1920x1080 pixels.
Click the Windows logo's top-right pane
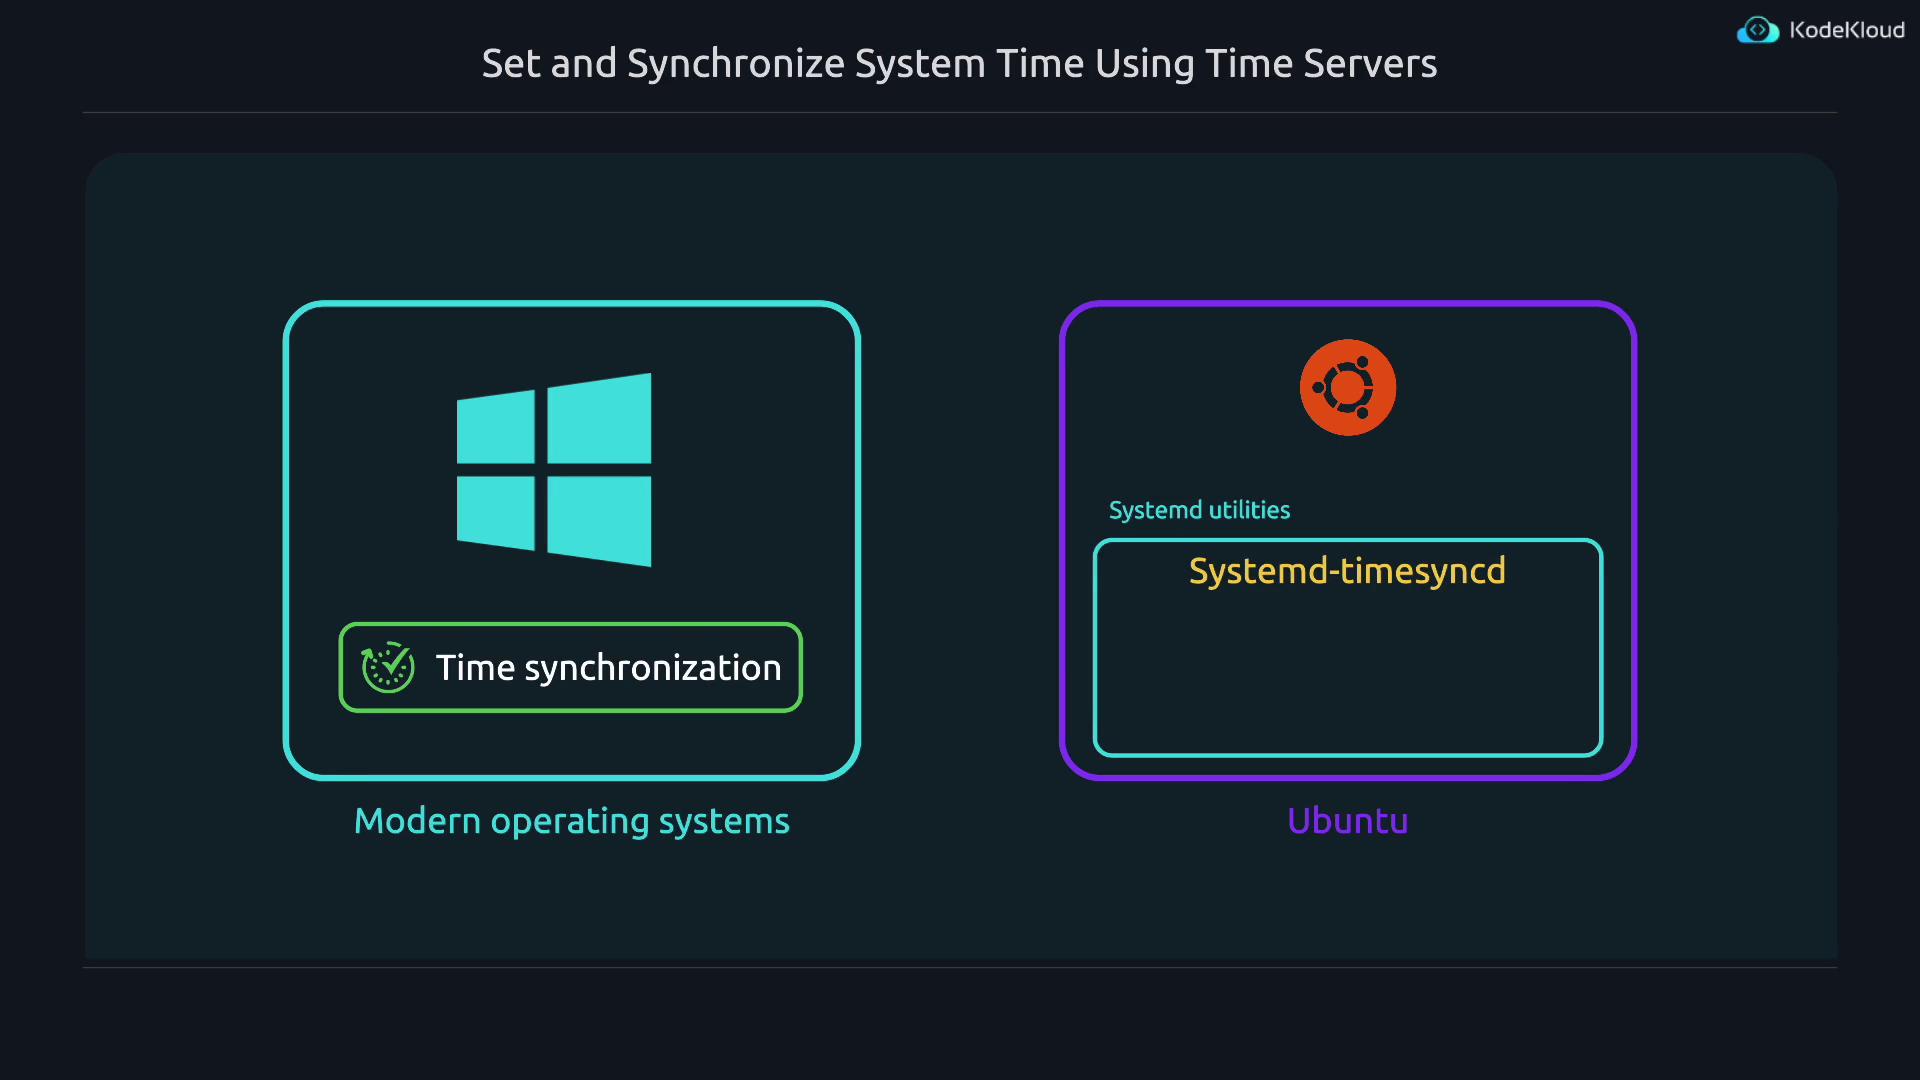coord(599,420)
